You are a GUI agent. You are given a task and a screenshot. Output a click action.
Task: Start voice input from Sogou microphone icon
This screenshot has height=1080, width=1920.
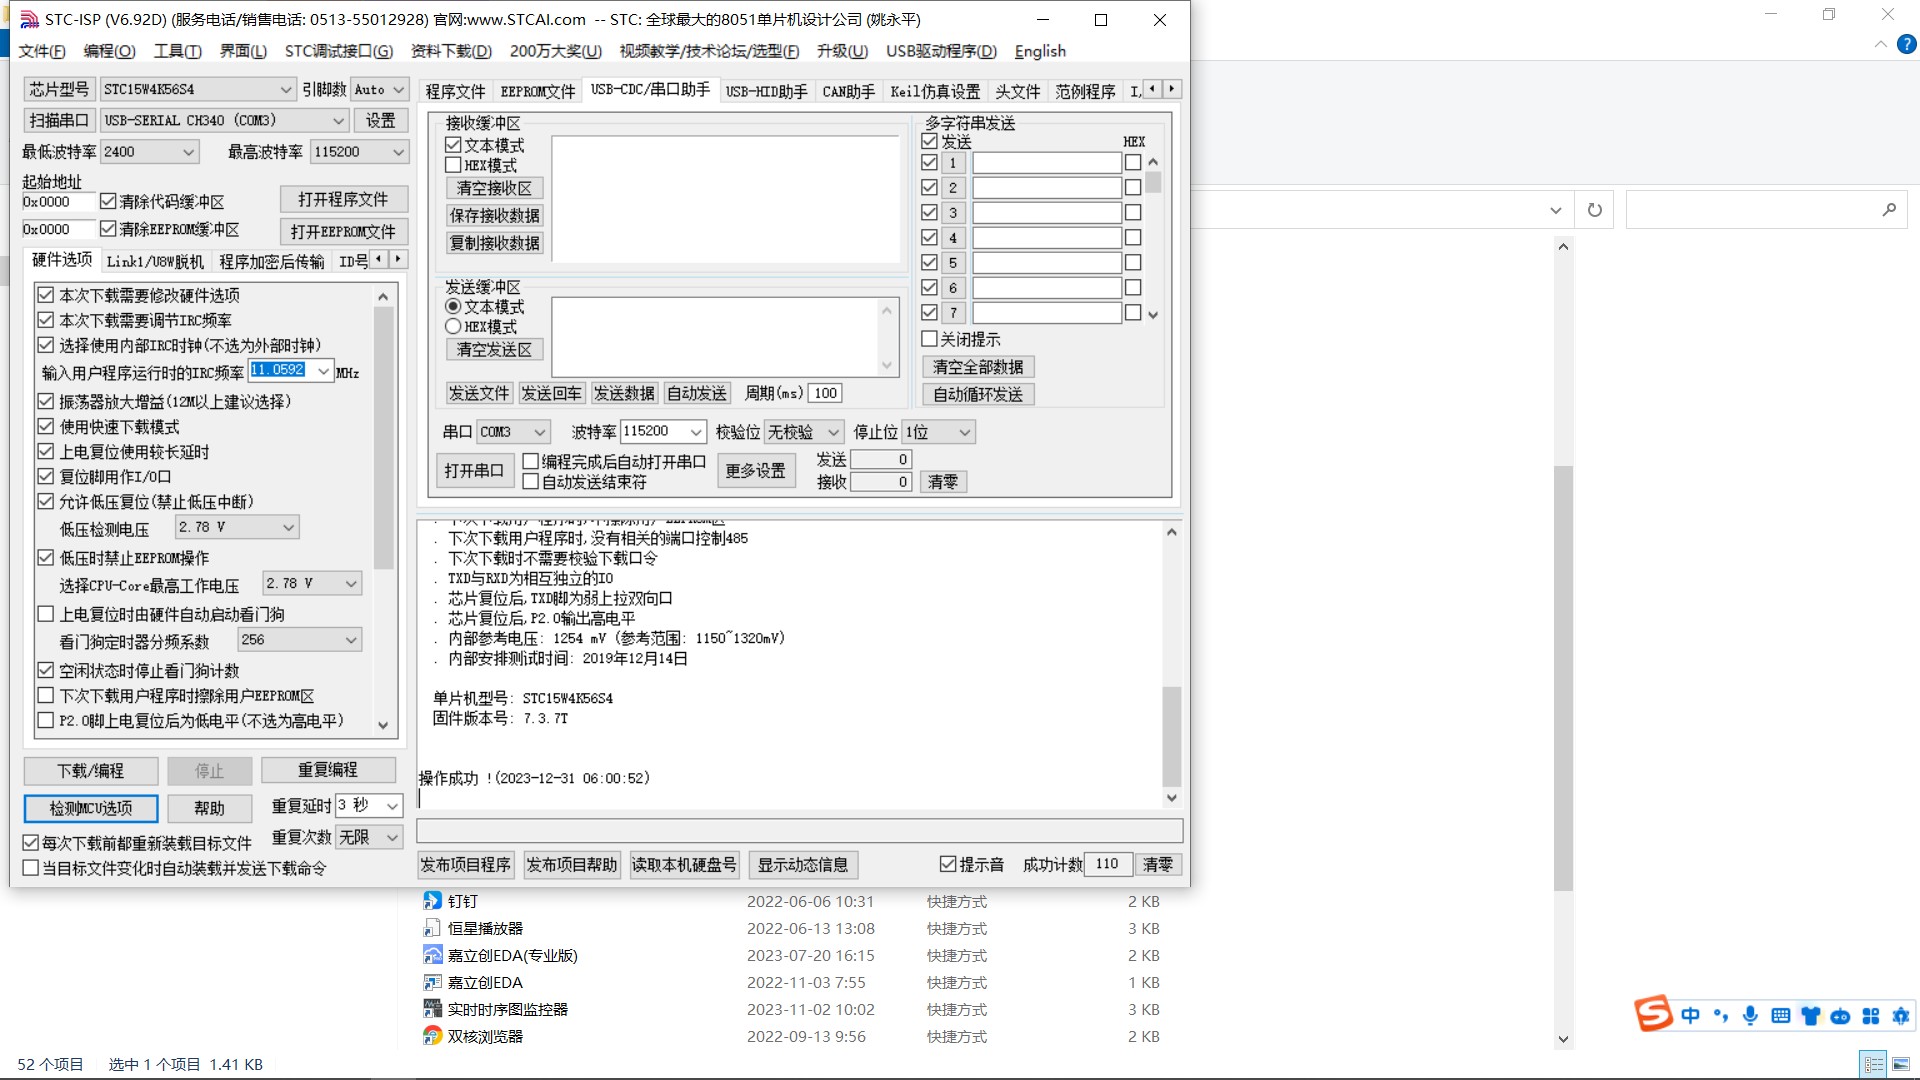[x=1750, y=1016]
